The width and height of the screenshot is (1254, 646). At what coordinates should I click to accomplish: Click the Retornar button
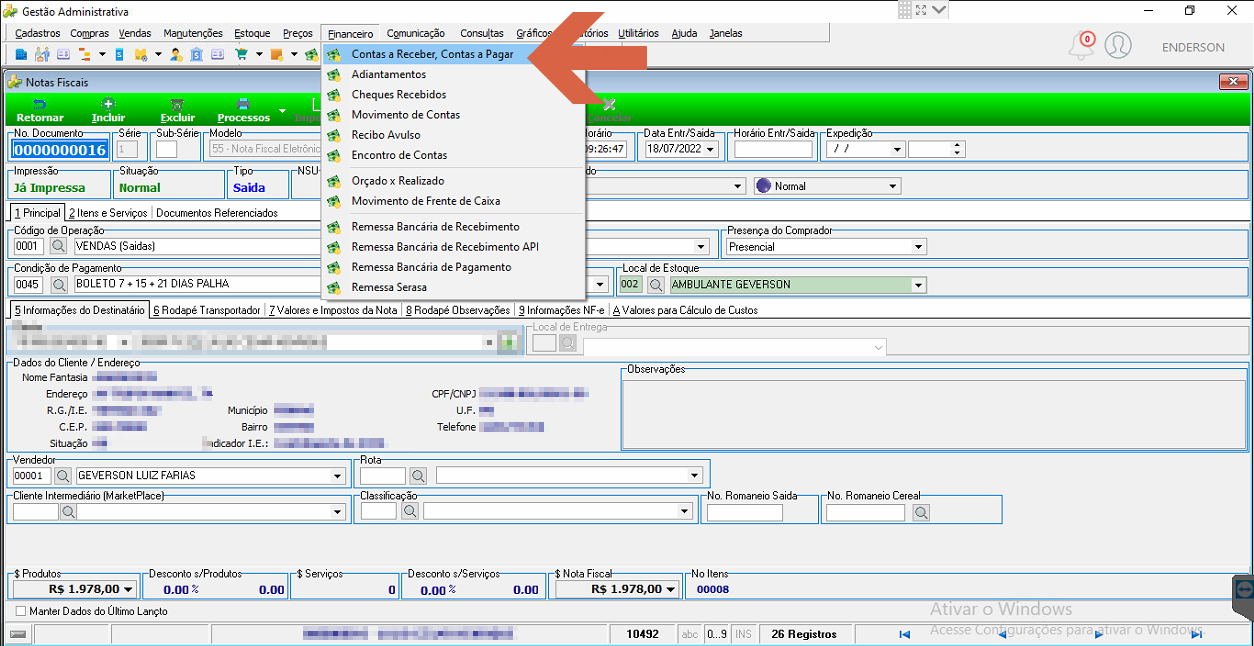coord(40,110)
